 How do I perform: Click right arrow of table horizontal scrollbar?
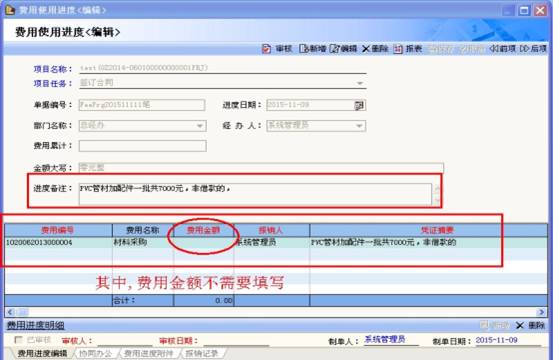point(541,312)
